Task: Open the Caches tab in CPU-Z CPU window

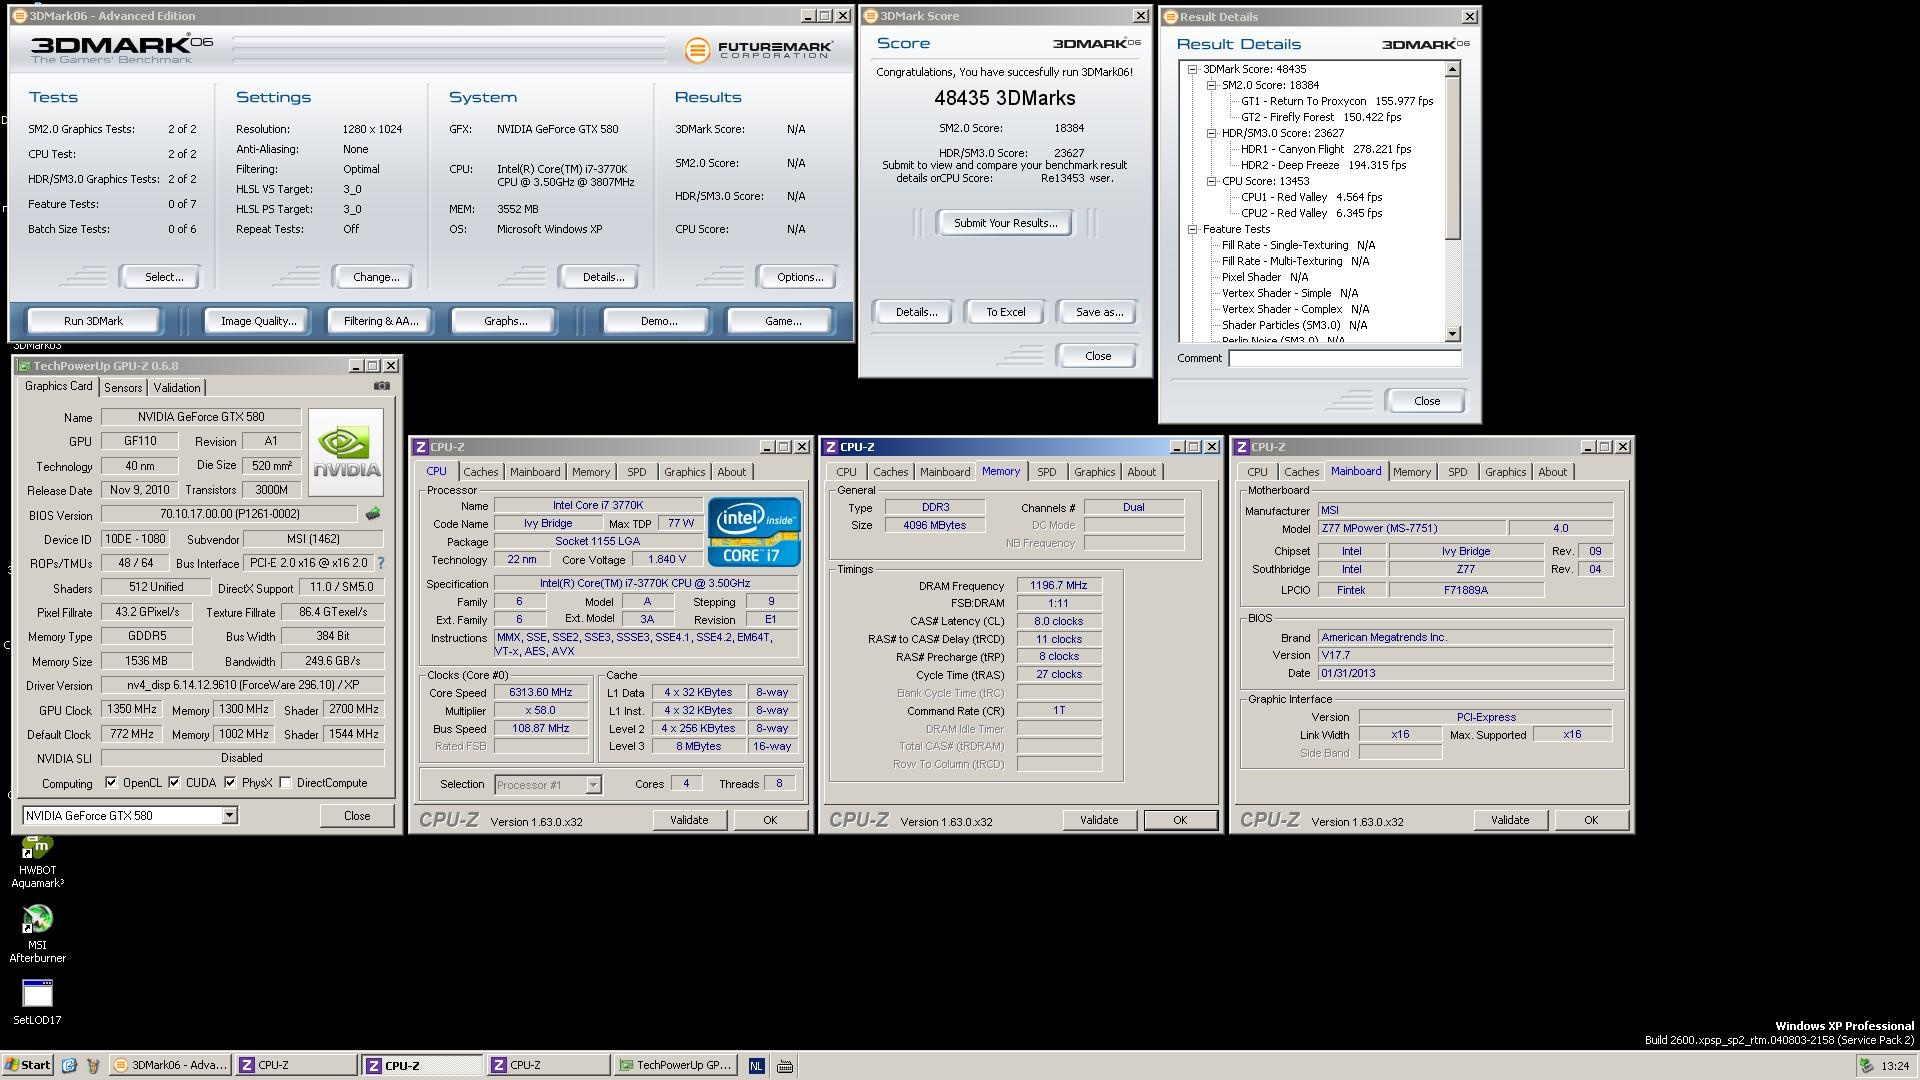Action: click(480, 472)
